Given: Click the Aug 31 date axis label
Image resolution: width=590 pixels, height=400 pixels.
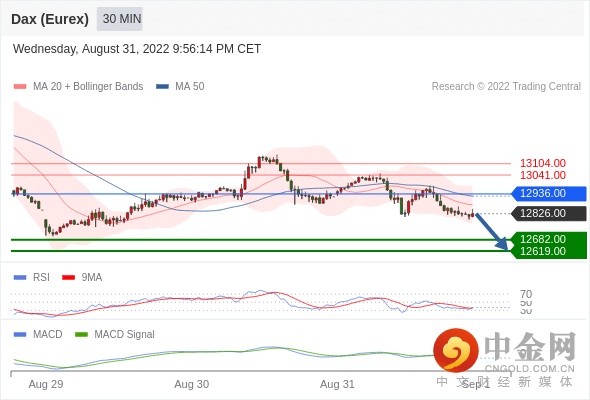Looking at the screenshot, I should [337, 385].
